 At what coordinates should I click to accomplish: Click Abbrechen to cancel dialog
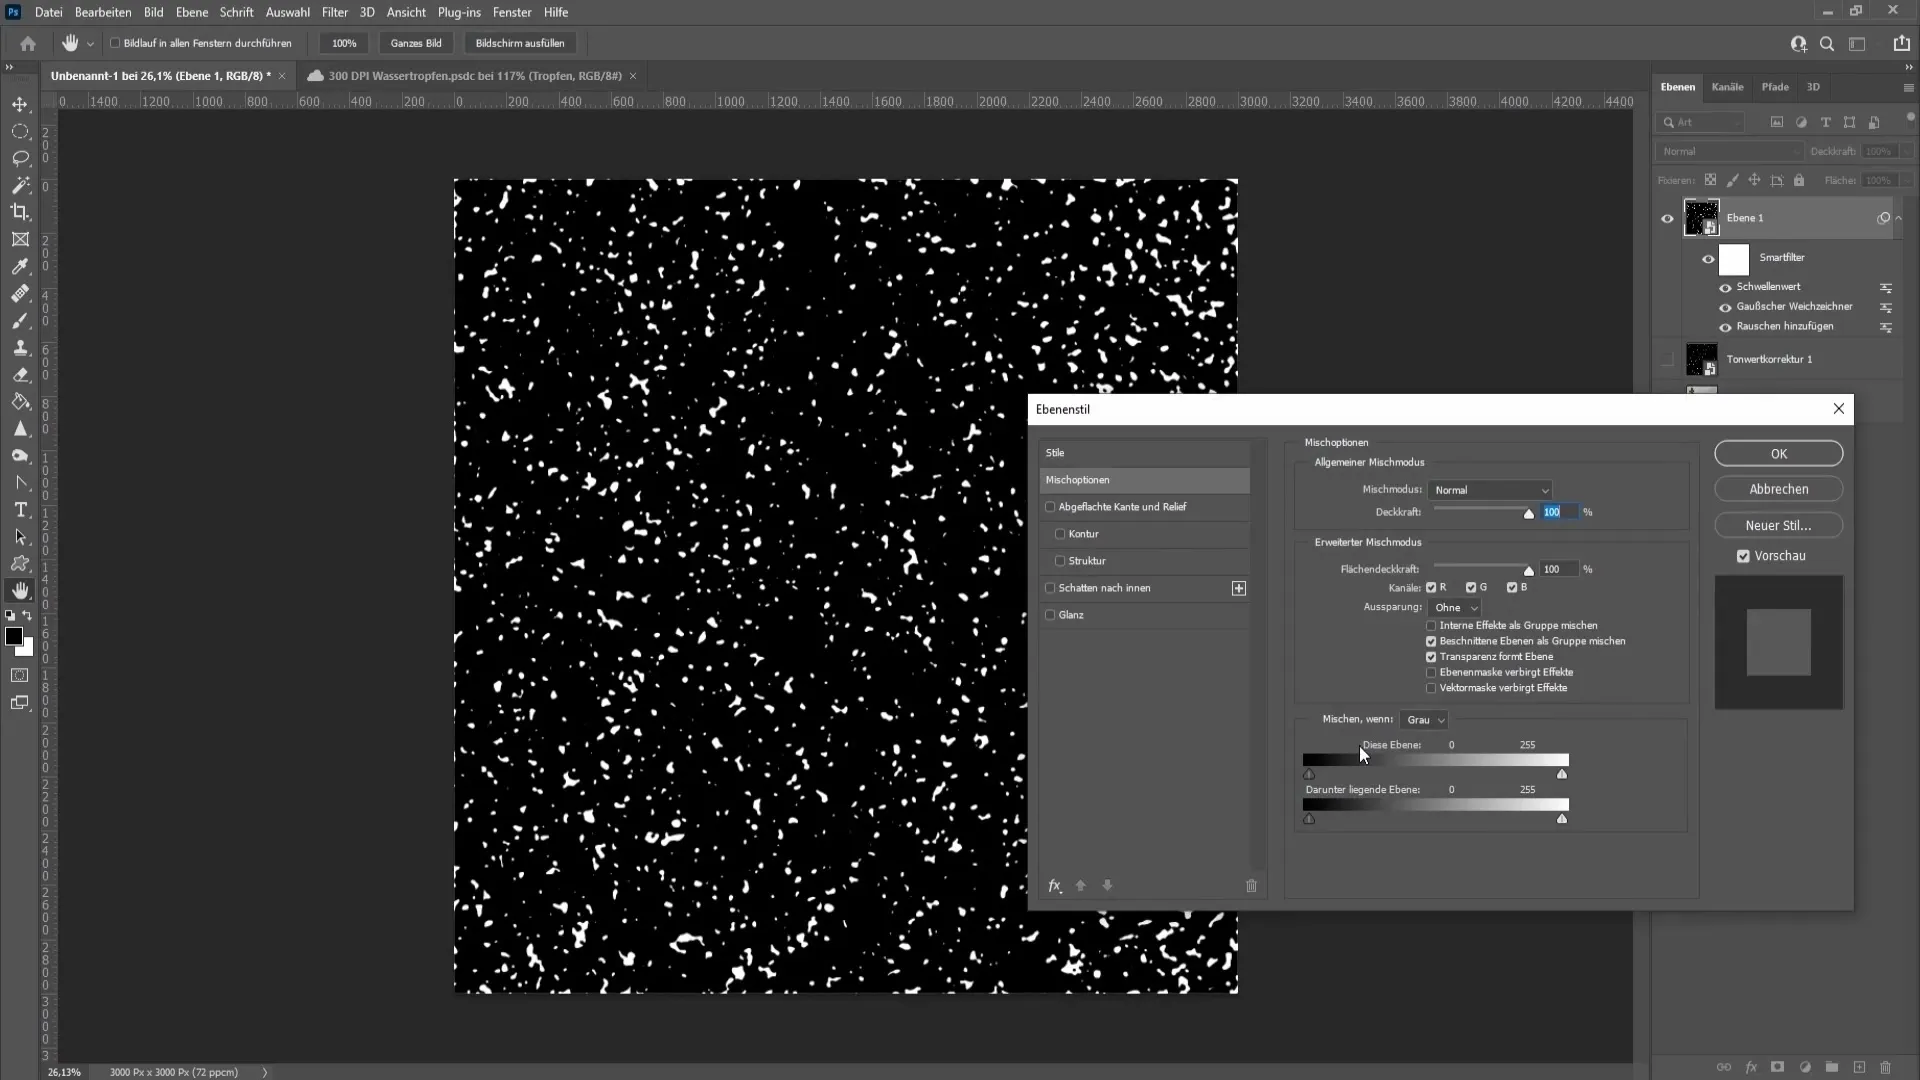point(1779,489)
